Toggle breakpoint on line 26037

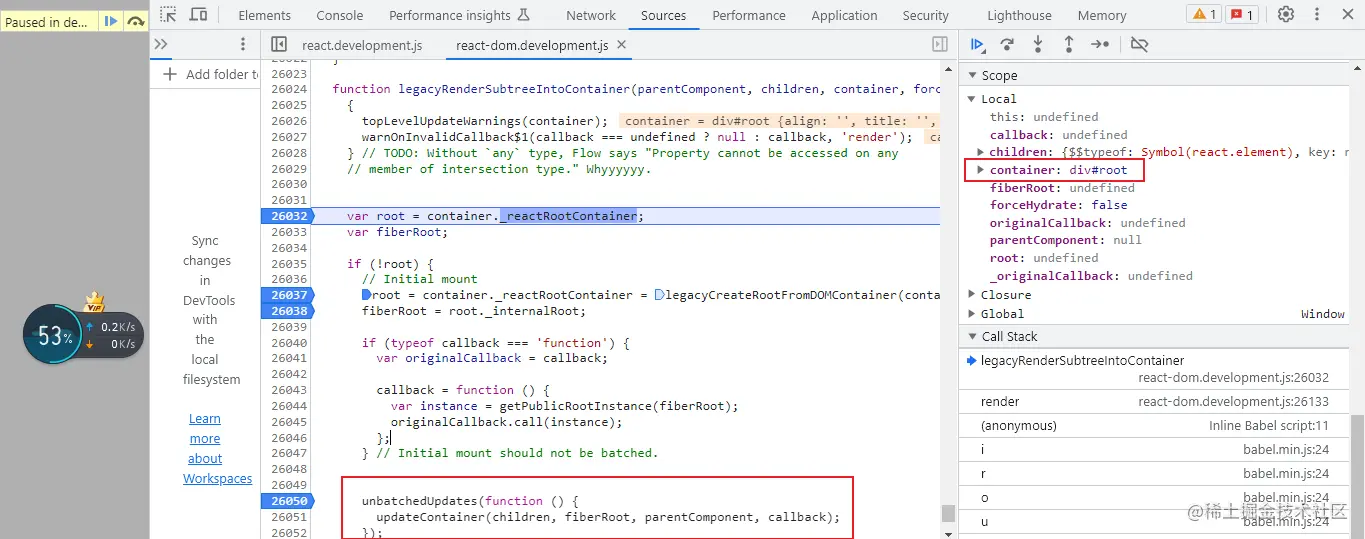point(287,295)
